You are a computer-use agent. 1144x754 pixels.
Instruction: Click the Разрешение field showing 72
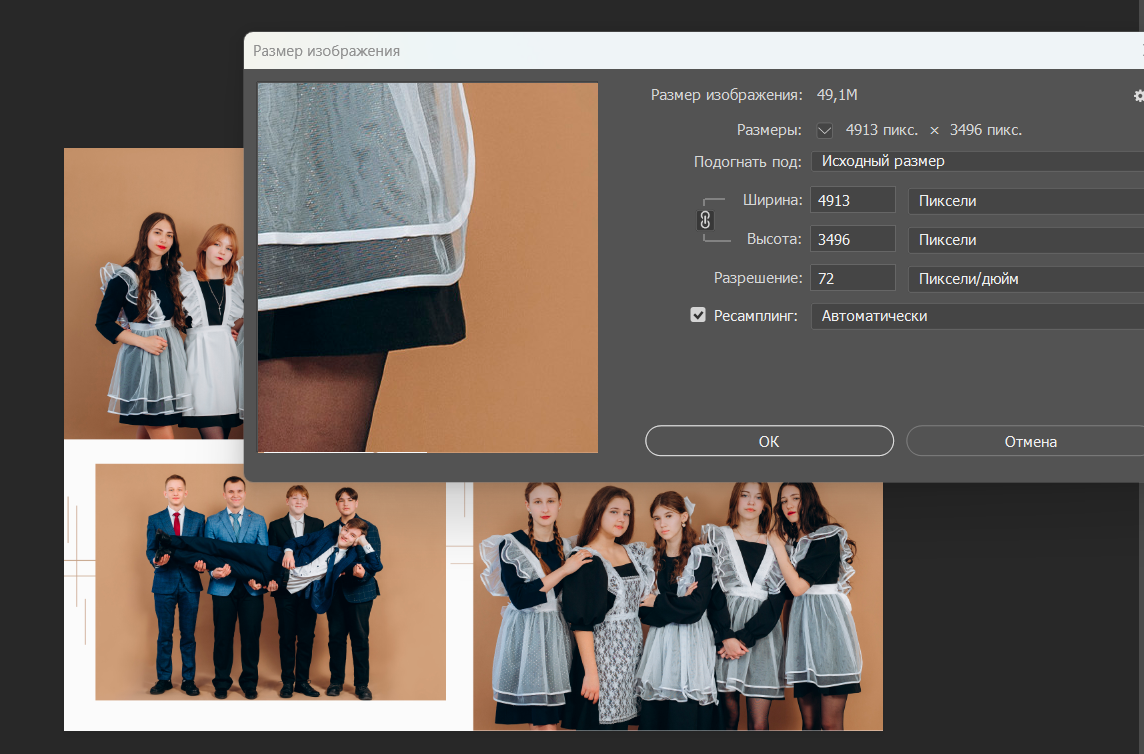pyautogui.click(x=853, y=278)
